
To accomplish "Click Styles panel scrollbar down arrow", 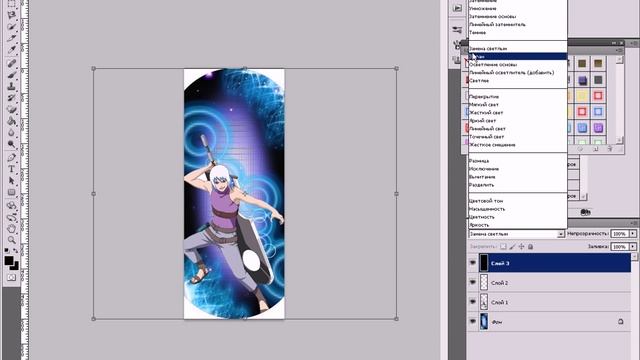I will pos(619,140).
